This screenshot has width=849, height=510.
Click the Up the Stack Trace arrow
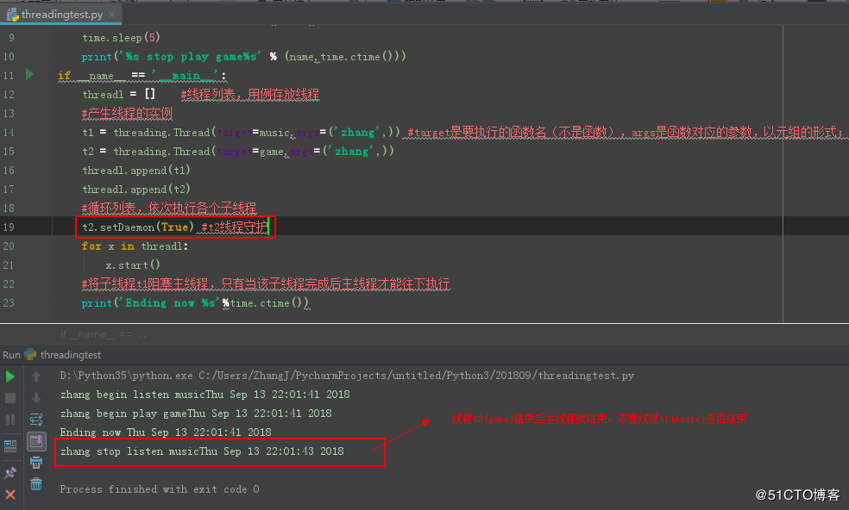[36, 376]
